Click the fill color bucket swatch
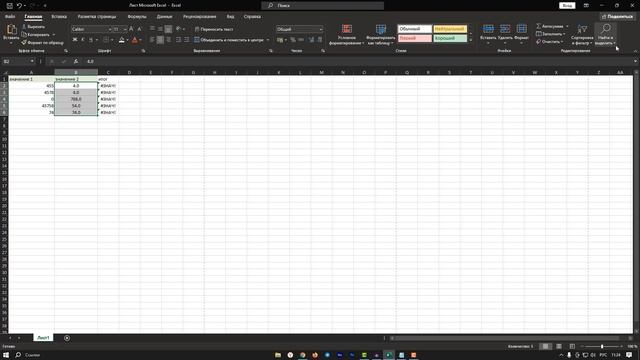Screen dimensions: 640x360 coord(122,40)
